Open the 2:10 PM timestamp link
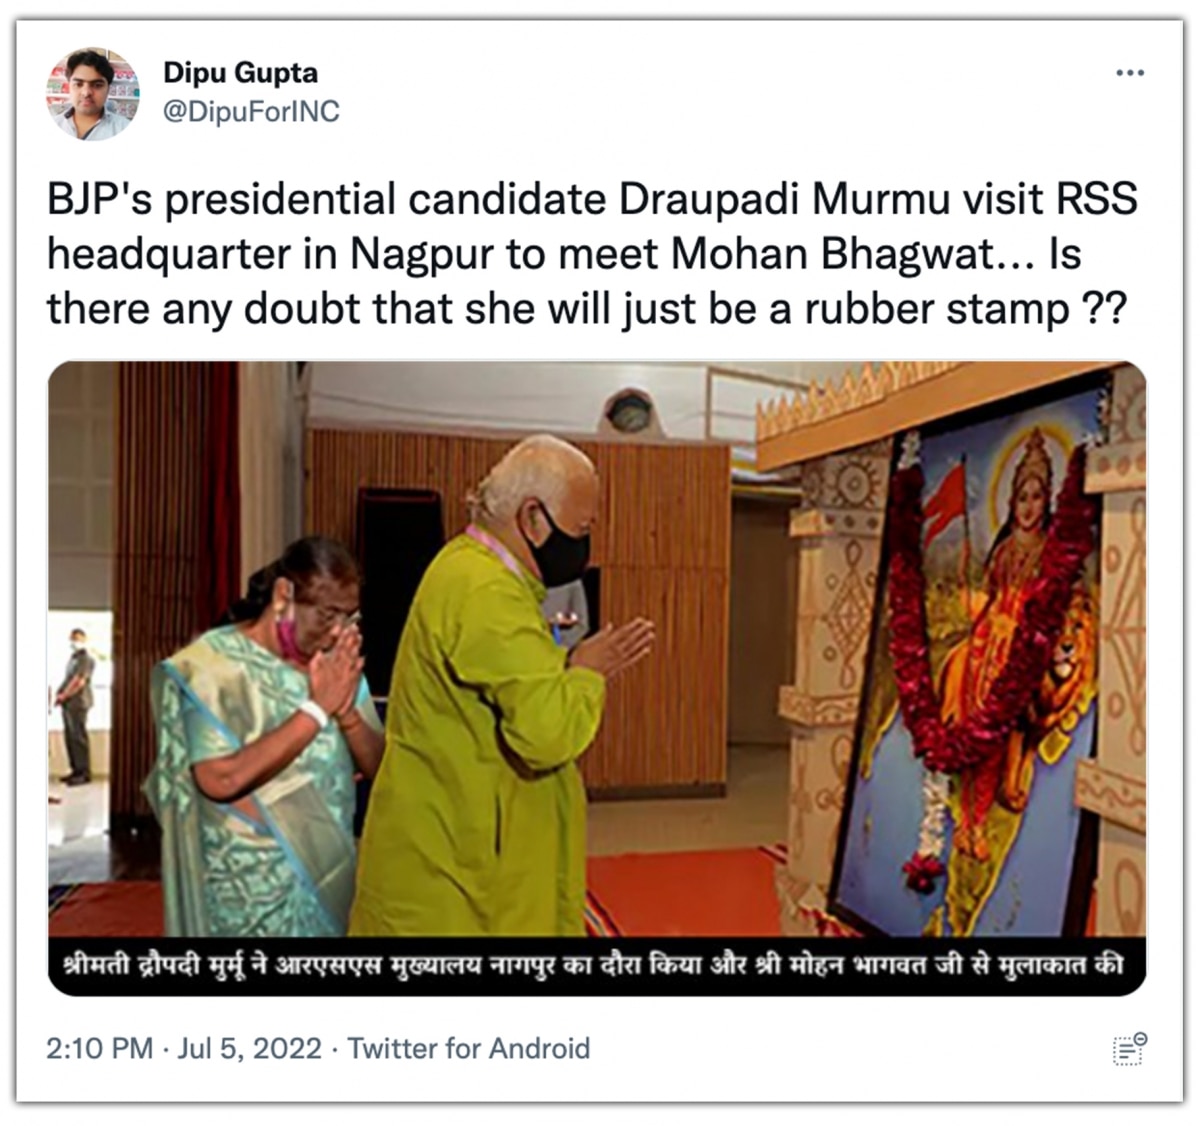The image size is (1200, 1126). (x=99, y=1048)
